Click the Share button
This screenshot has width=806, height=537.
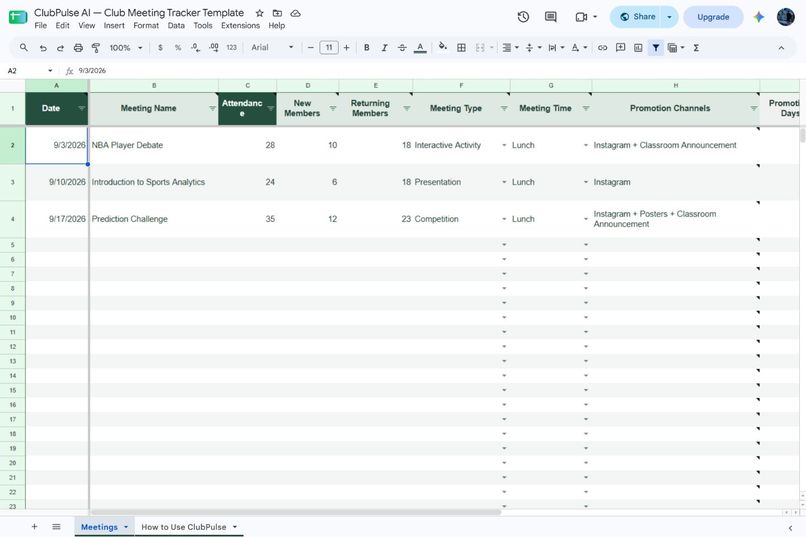tap(636, 17)
